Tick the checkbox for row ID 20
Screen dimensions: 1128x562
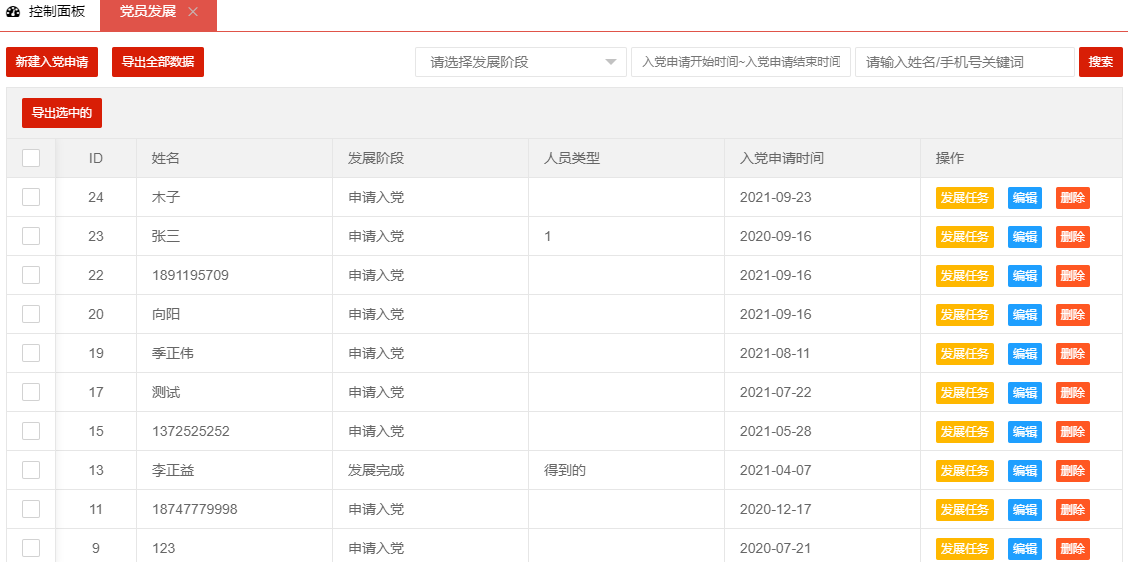click(x=31, y=314)
